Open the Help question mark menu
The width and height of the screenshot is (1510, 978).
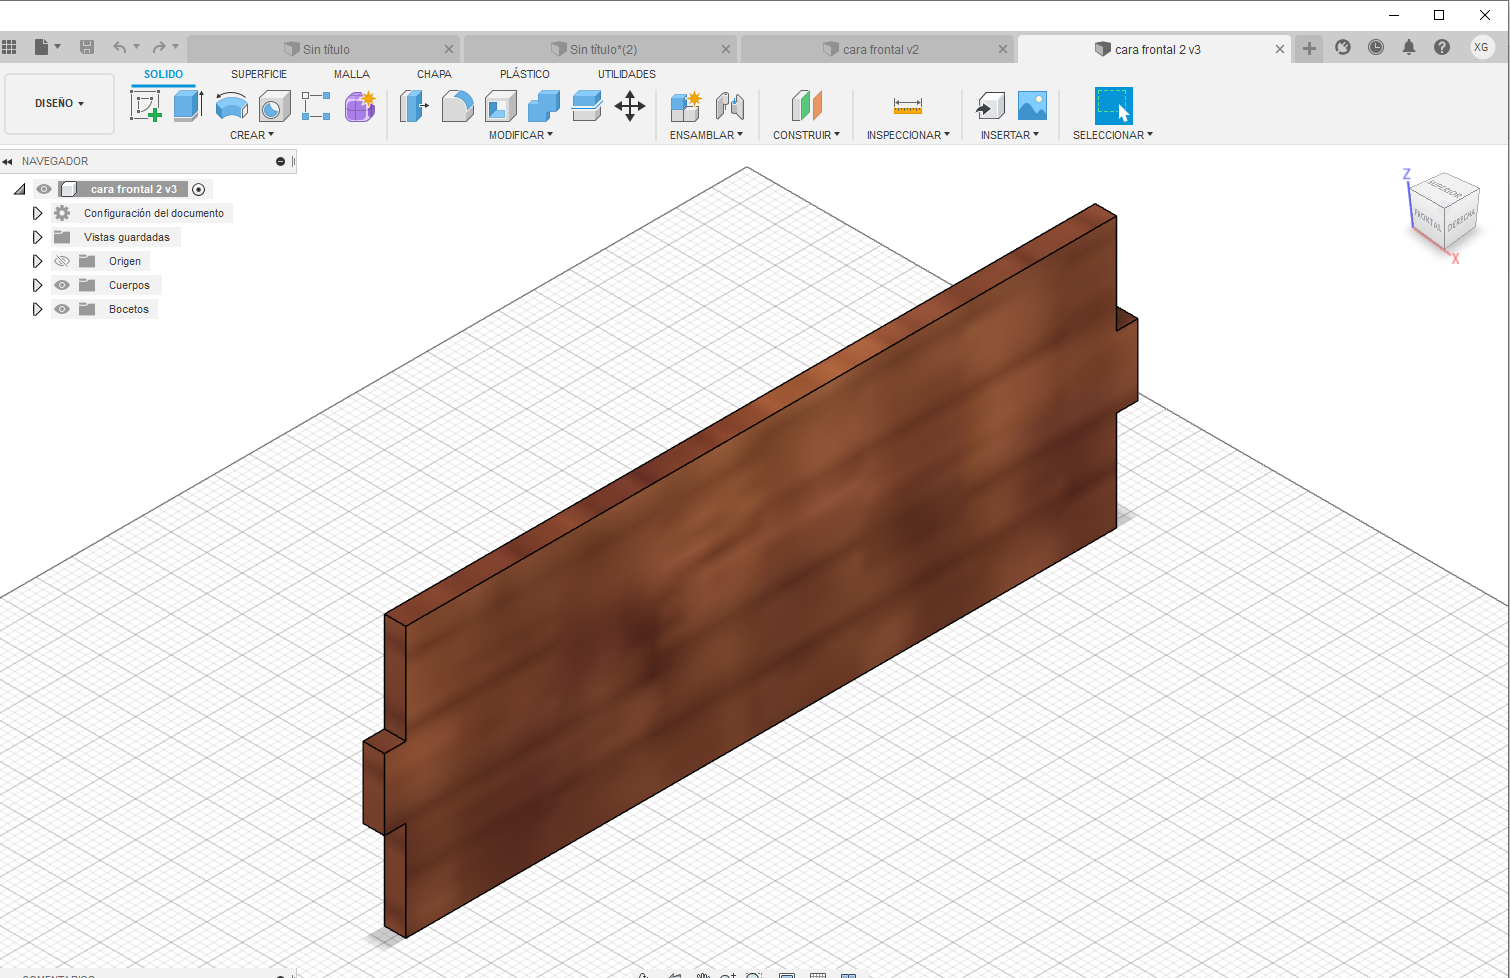pyautogui.click(x=1442, y=47)
